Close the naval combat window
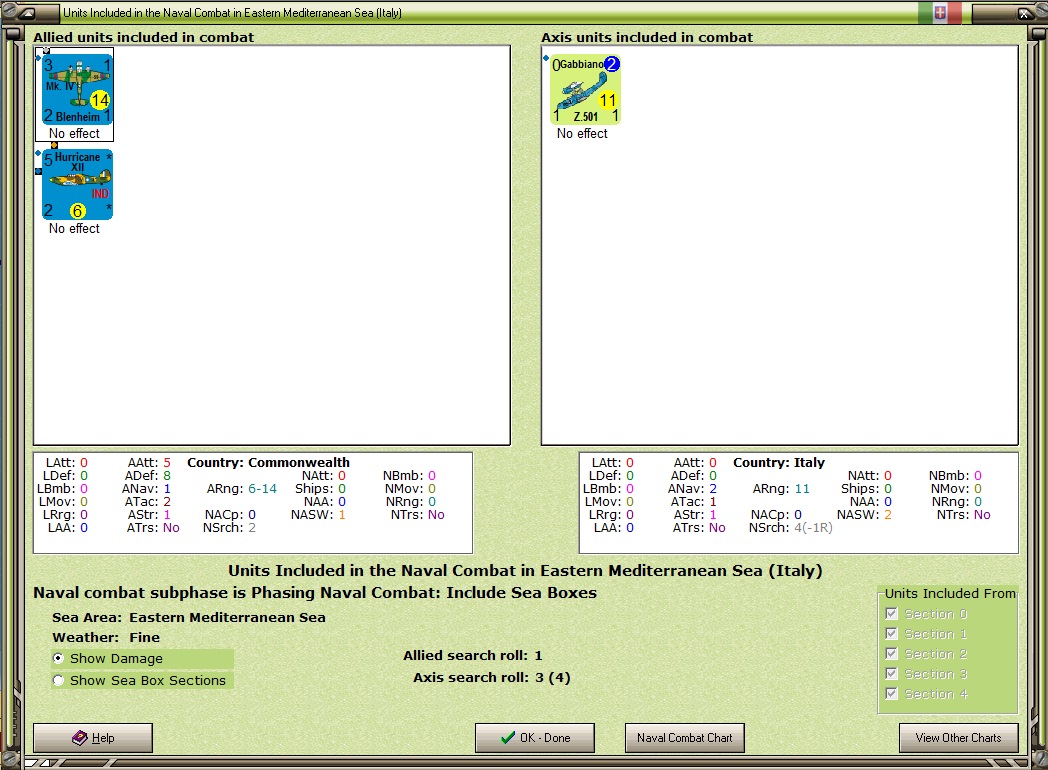This screenshot has height=770, width=1048. [x=1024, y=13]
